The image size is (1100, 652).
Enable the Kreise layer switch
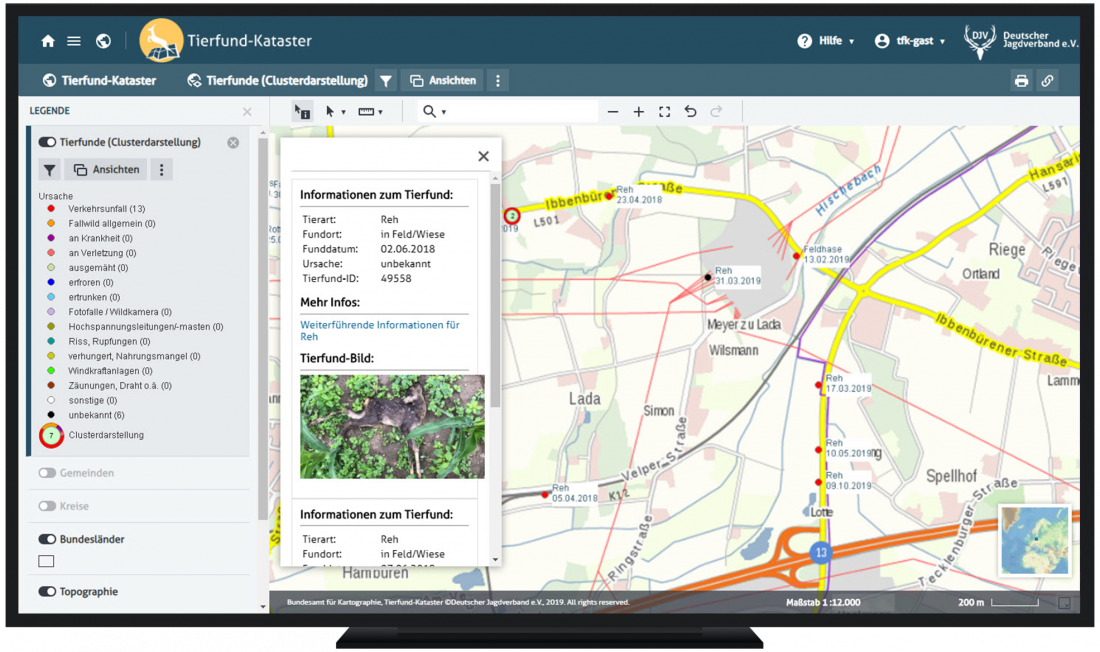point(47,506)
